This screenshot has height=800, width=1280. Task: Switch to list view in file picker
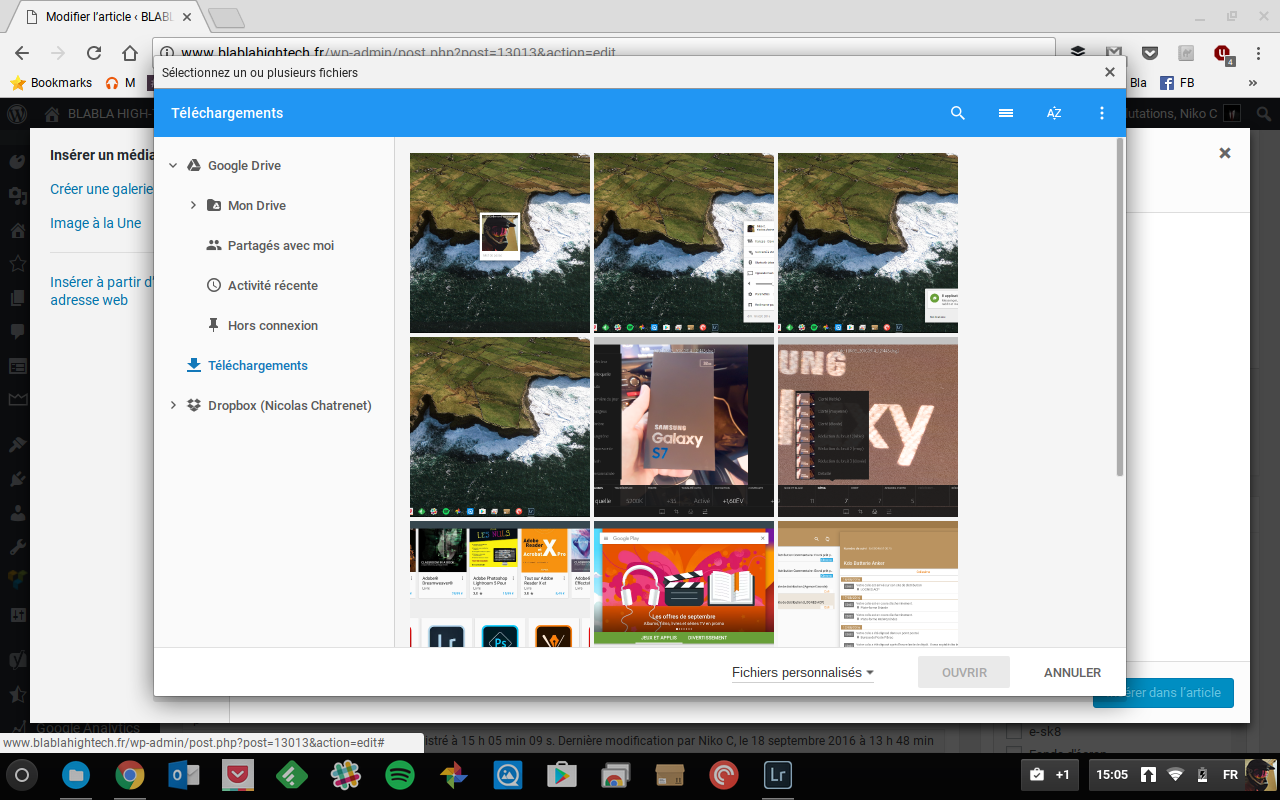point(1006,113)
